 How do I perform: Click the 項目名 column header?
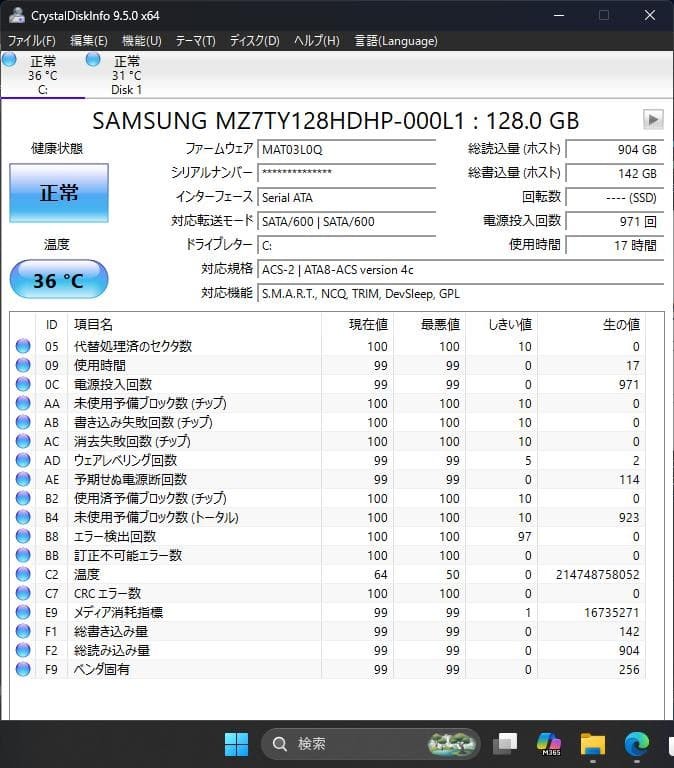(93, 324)
